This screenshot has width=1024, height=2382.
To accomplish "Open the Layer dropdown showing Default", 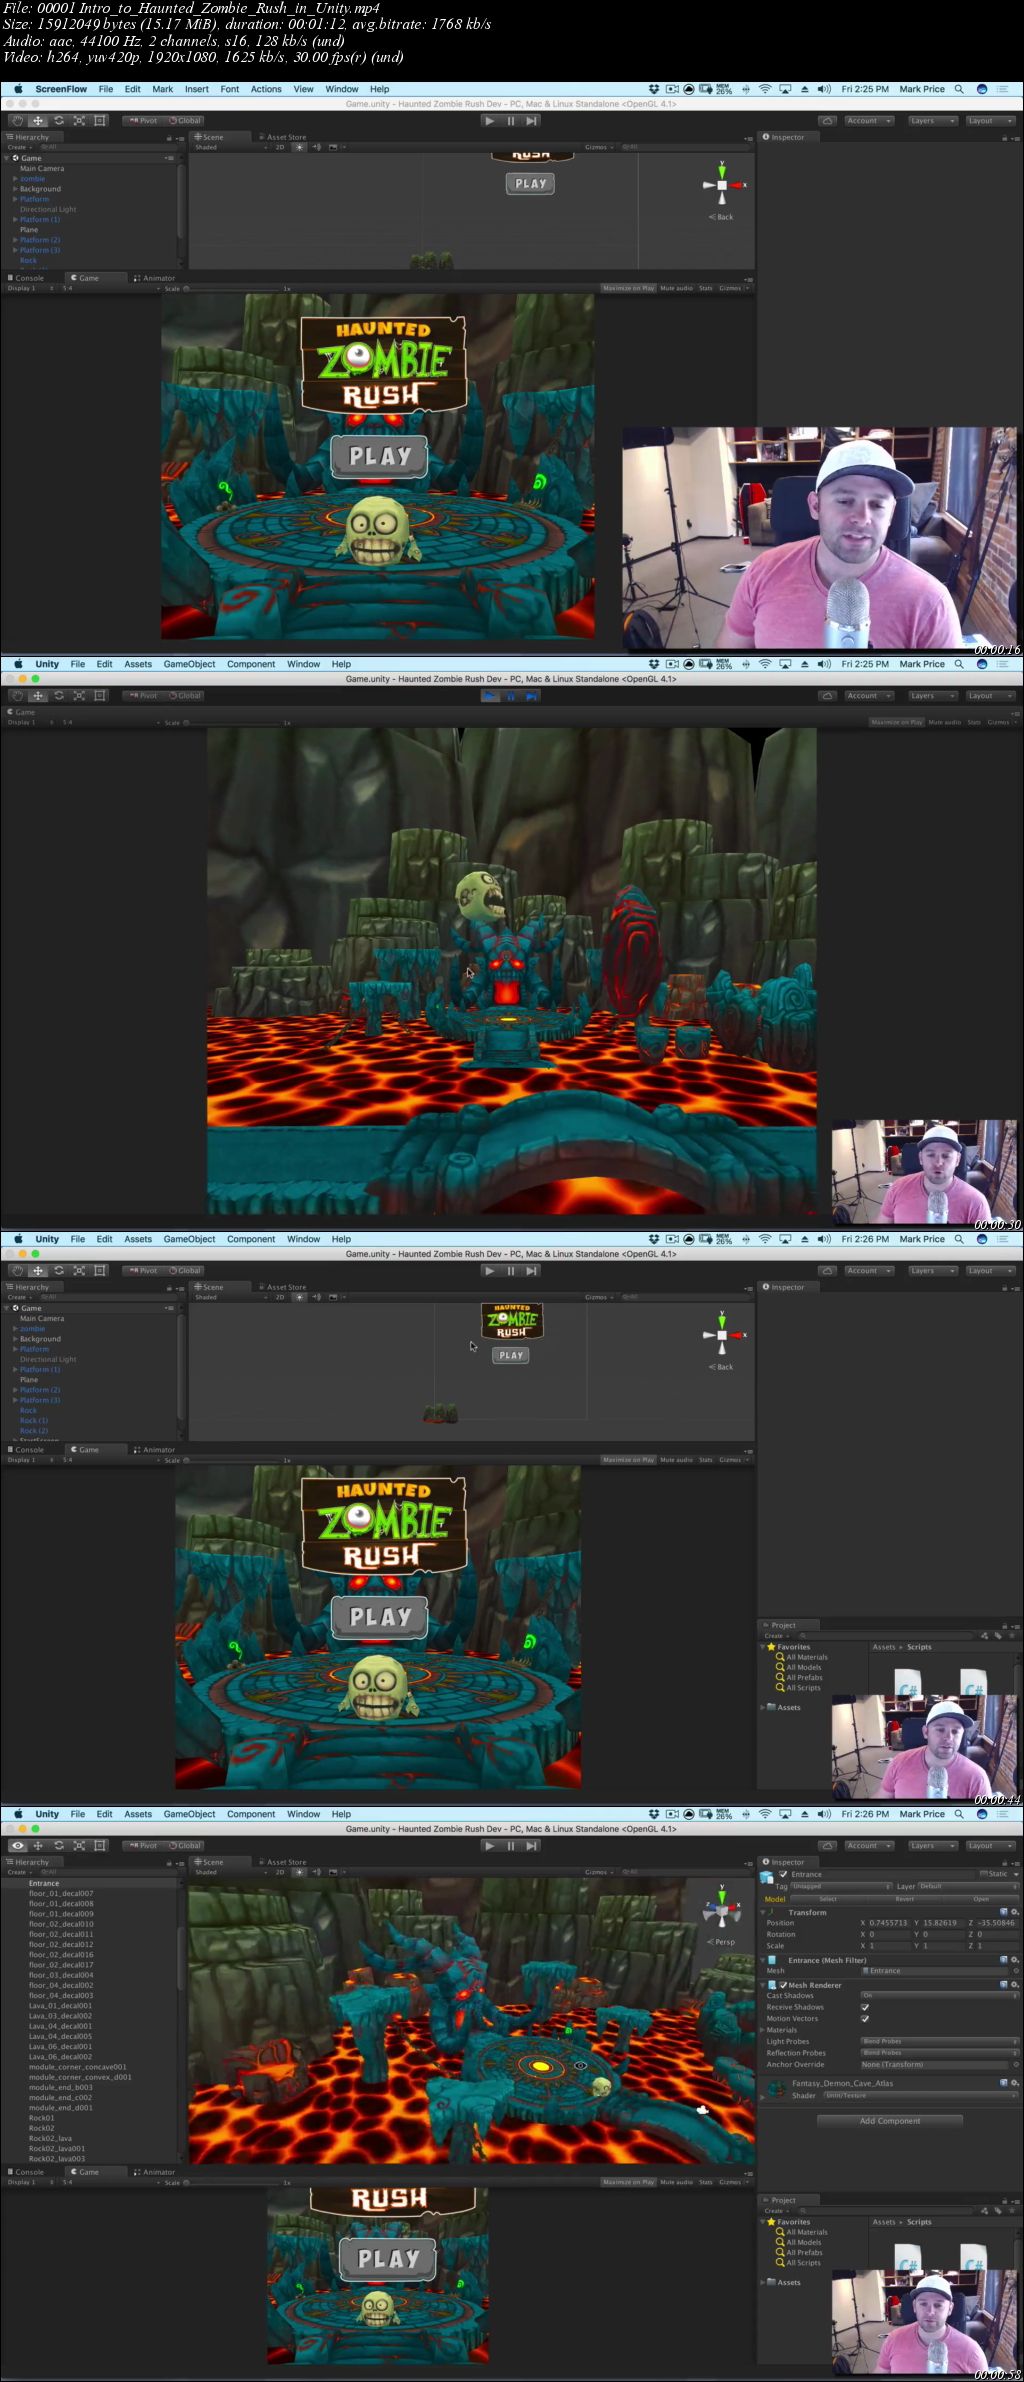I will pyautogui.click(x=967, y=1887).
